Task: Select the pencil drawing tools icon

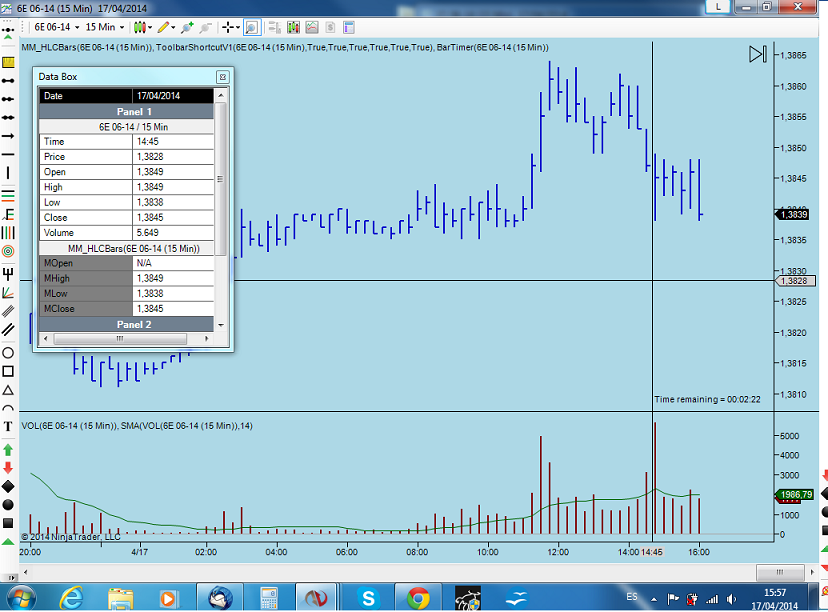Action: (x=164, y=27)
